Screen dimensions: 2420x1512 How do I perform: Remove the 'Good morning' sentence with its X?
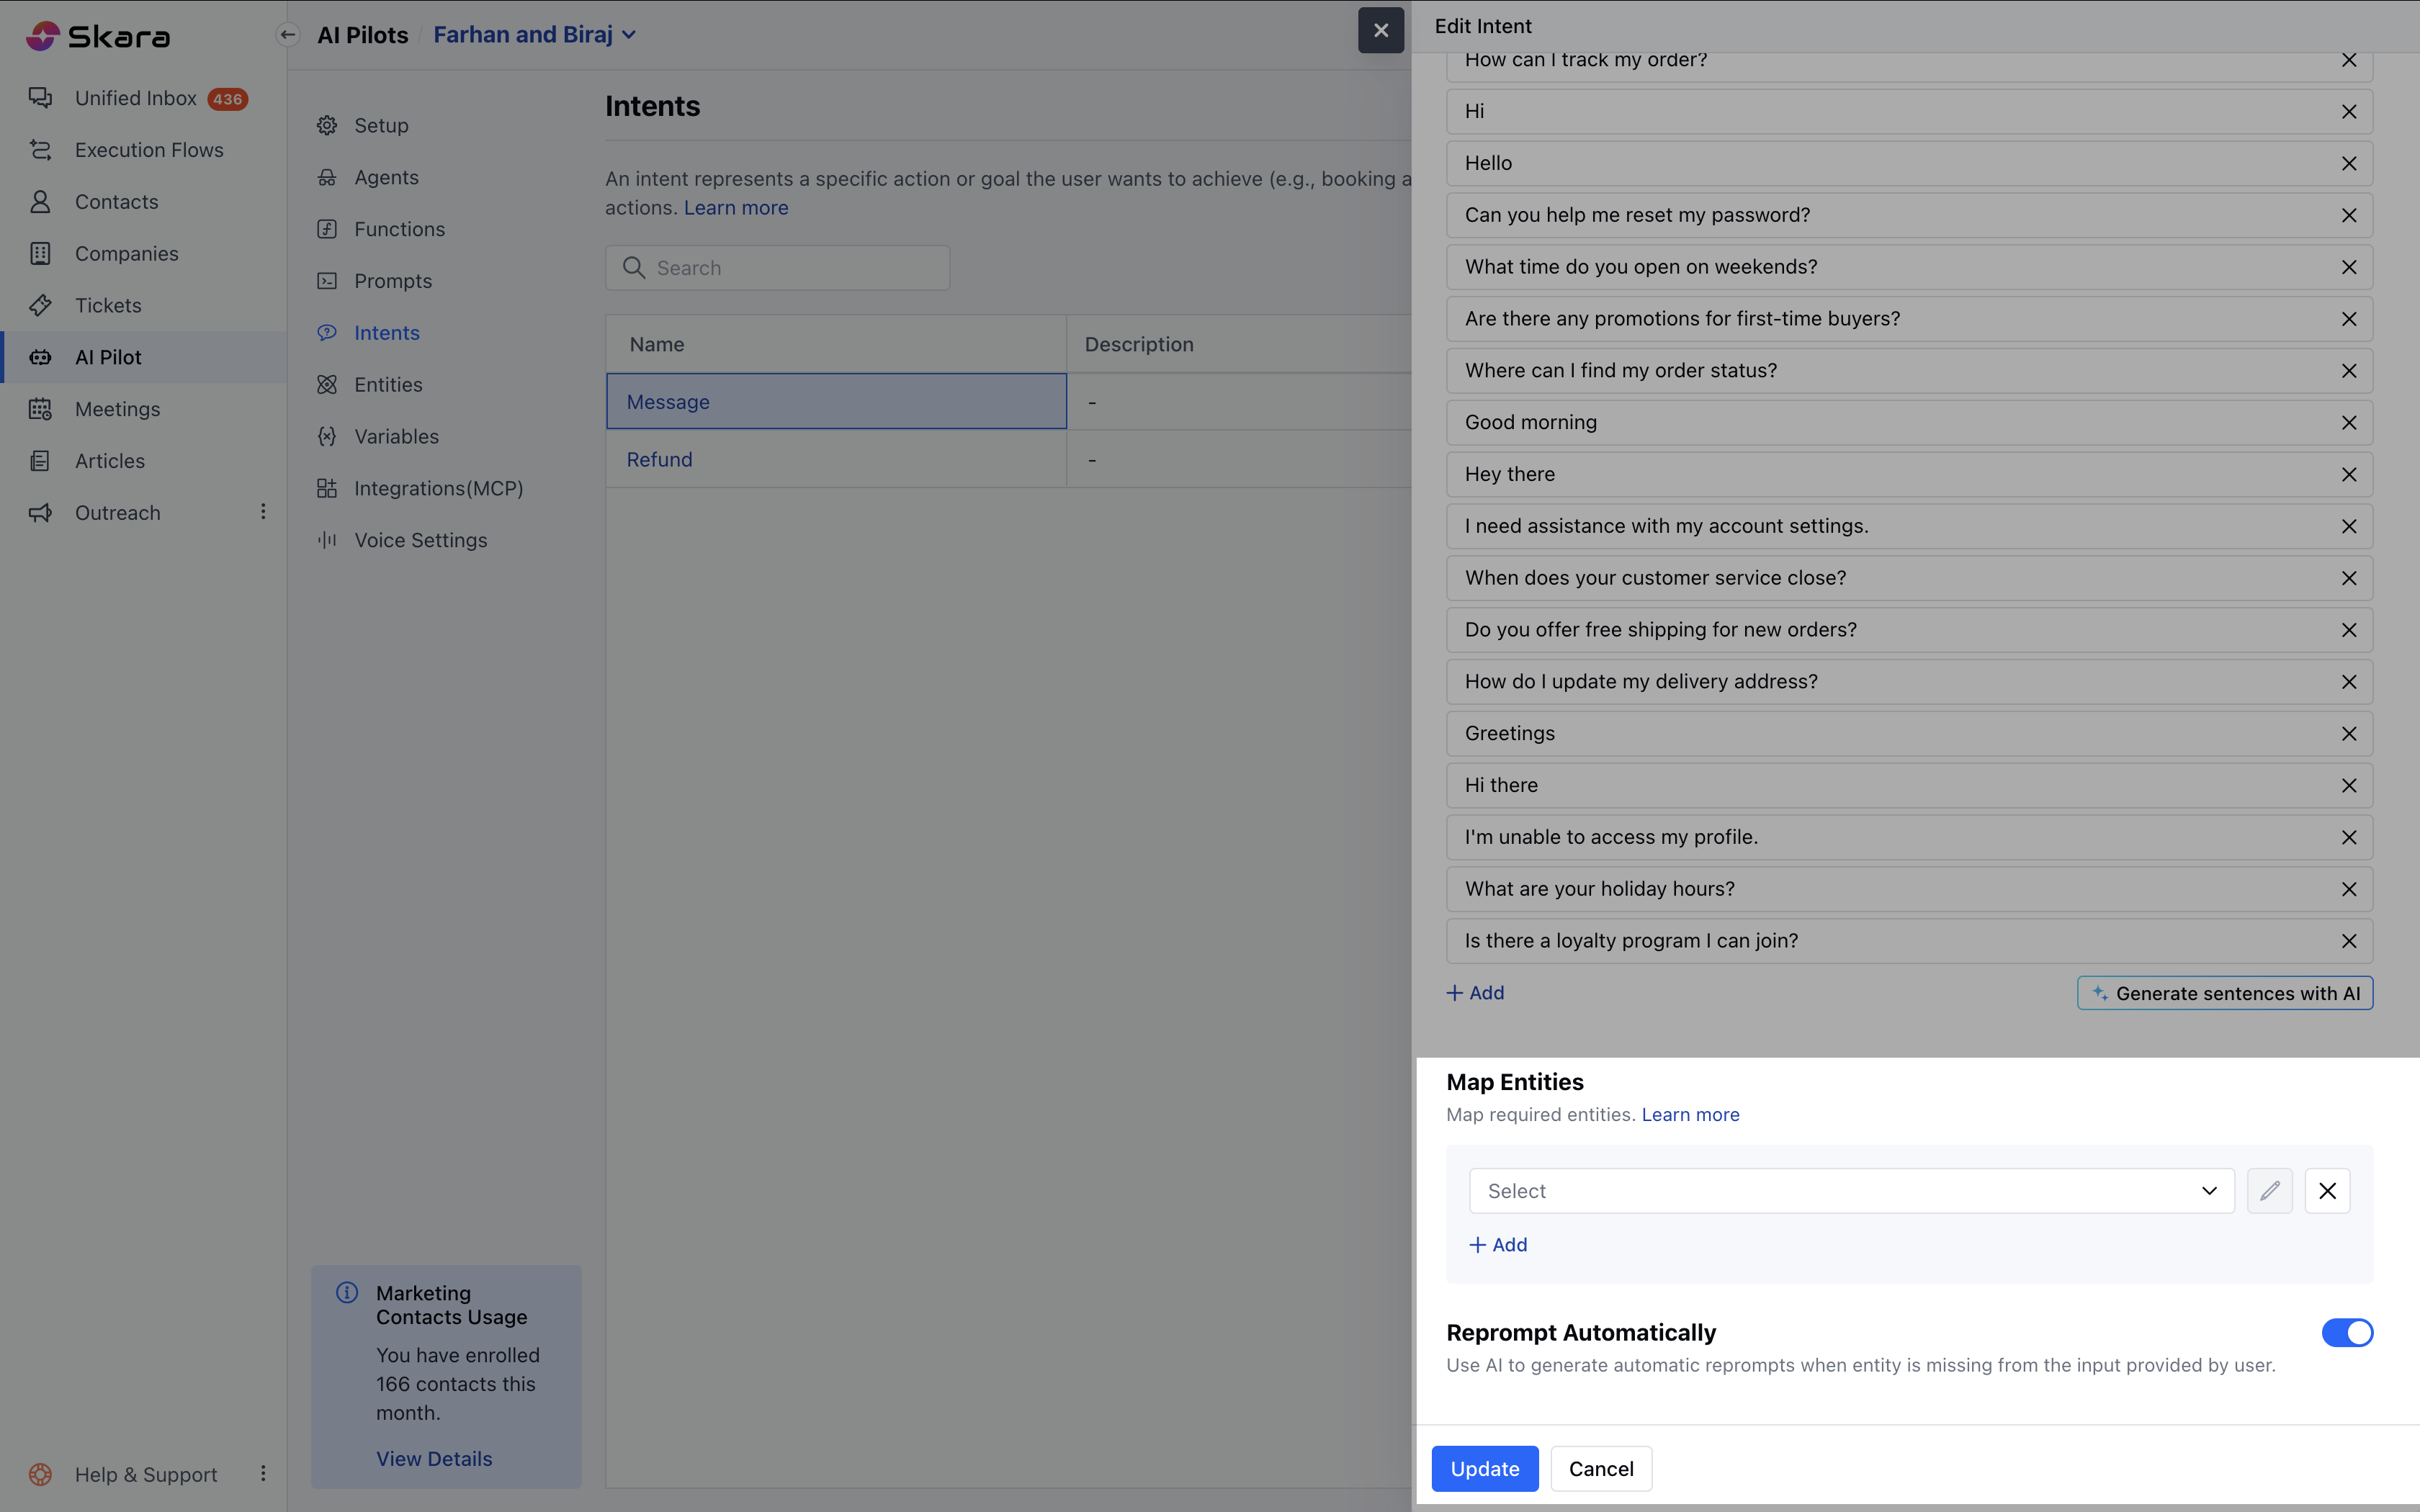pos(2348,423)
